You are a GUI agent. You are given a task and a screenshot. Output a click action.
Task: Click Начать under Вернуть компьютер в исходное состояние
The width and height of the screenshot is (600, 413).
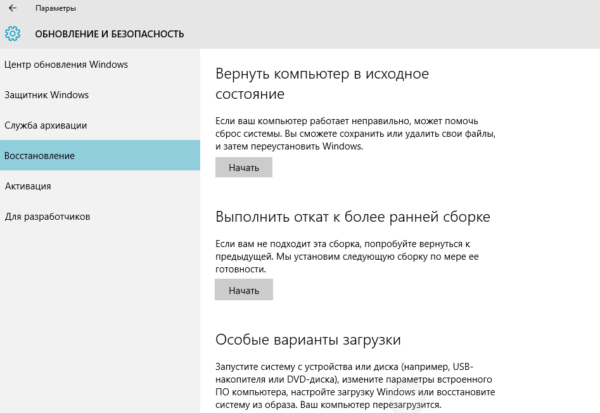(244, 167)
